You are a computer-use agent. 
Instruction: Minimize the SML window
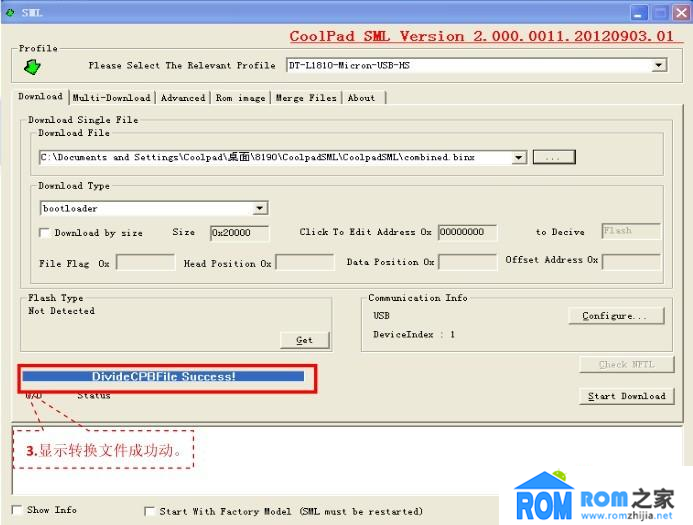639,13
